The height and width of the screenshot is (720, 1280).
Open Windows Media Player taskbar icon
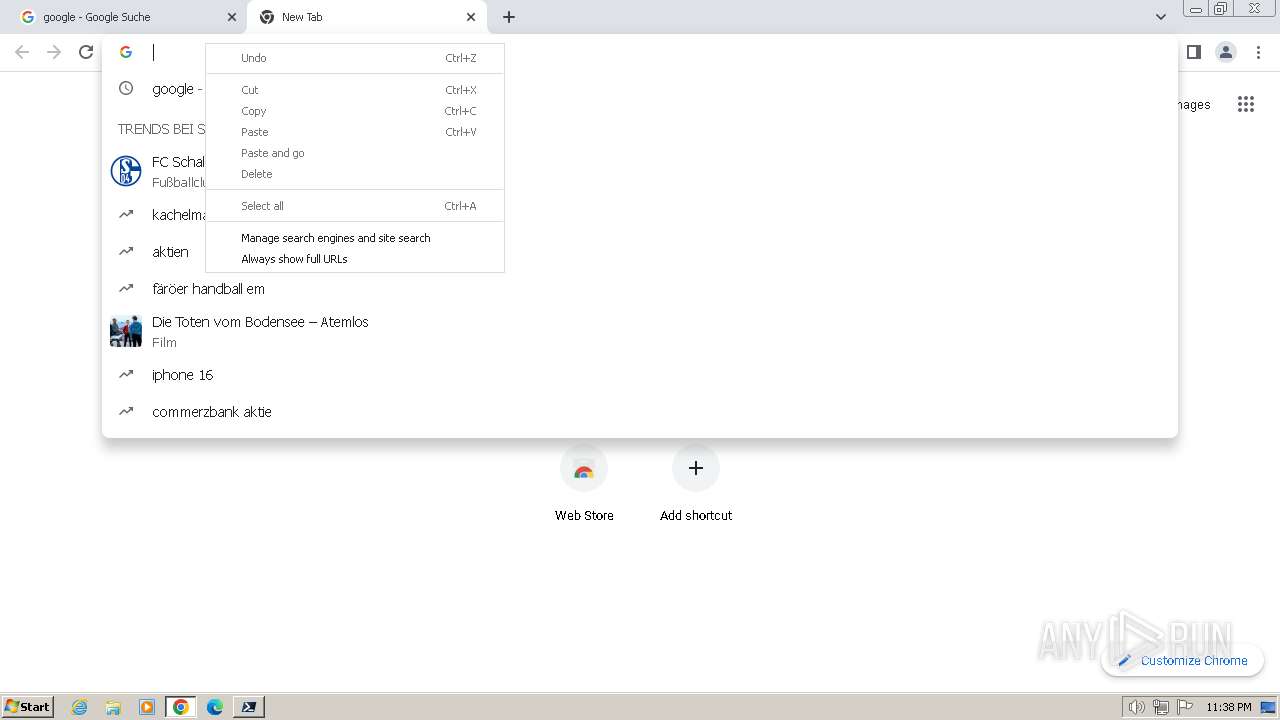147,707
